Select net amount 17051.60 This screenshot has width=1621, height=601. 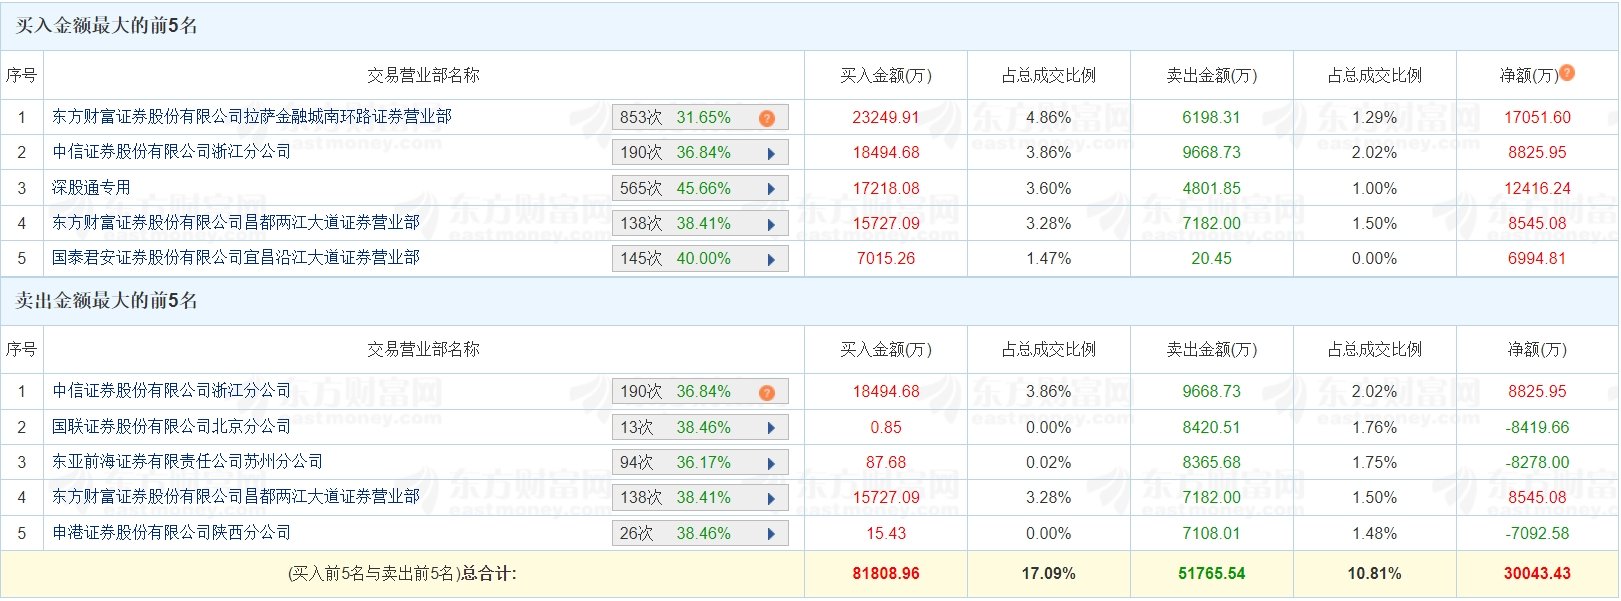tap(1538, 118)
